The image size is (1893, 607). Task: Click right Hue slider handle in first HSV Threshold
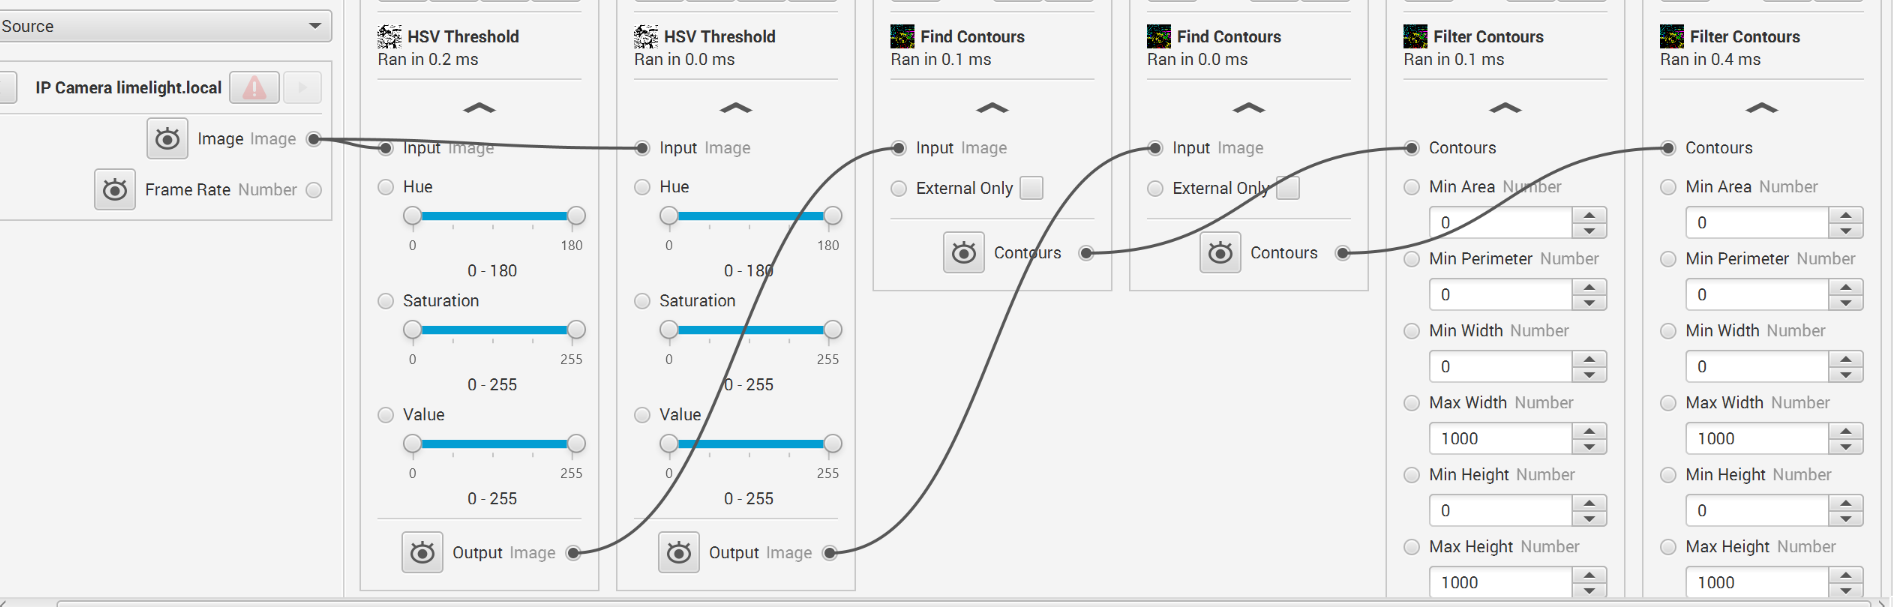click(576, 216)
